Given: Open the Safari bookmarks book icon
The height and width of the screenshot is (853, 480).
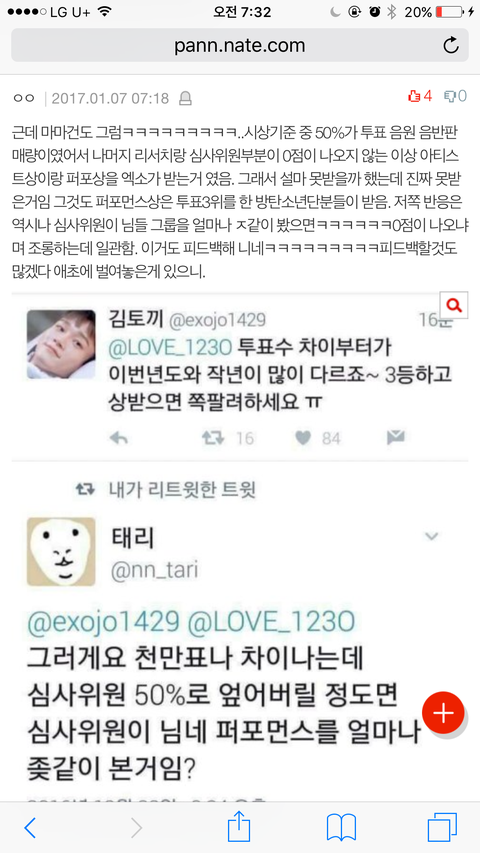Looking at the screenshot, I should (x=341, y=827).
